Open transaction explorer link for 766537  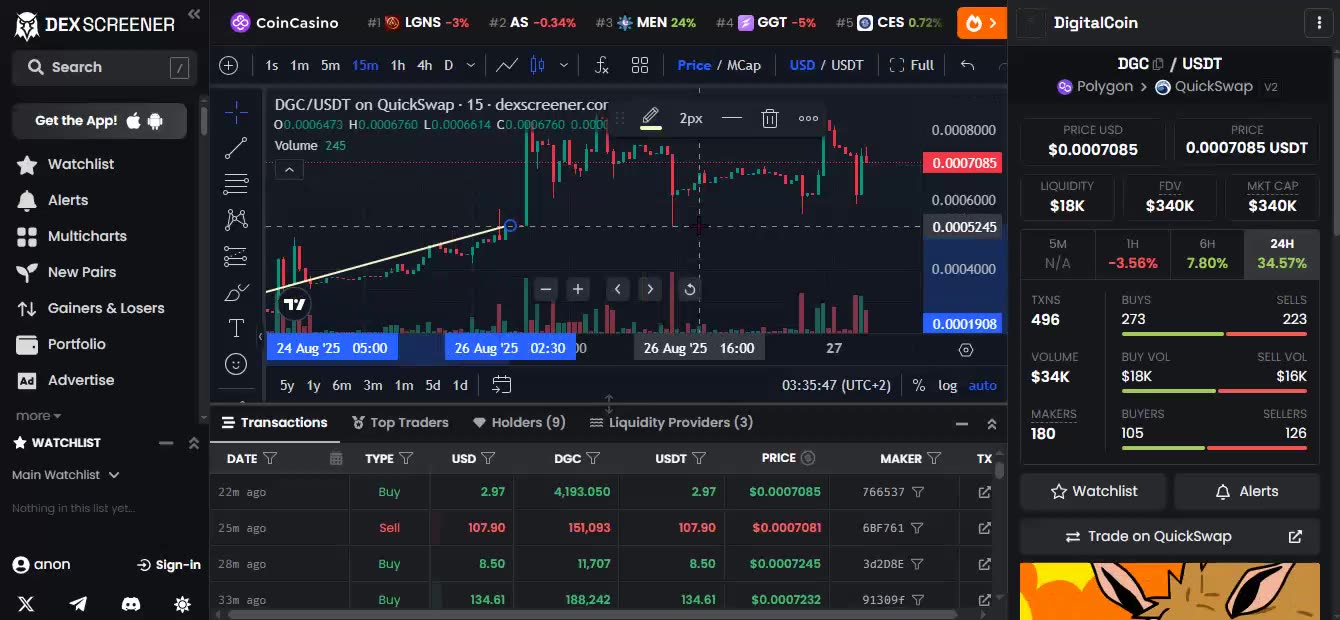point(984,492)
